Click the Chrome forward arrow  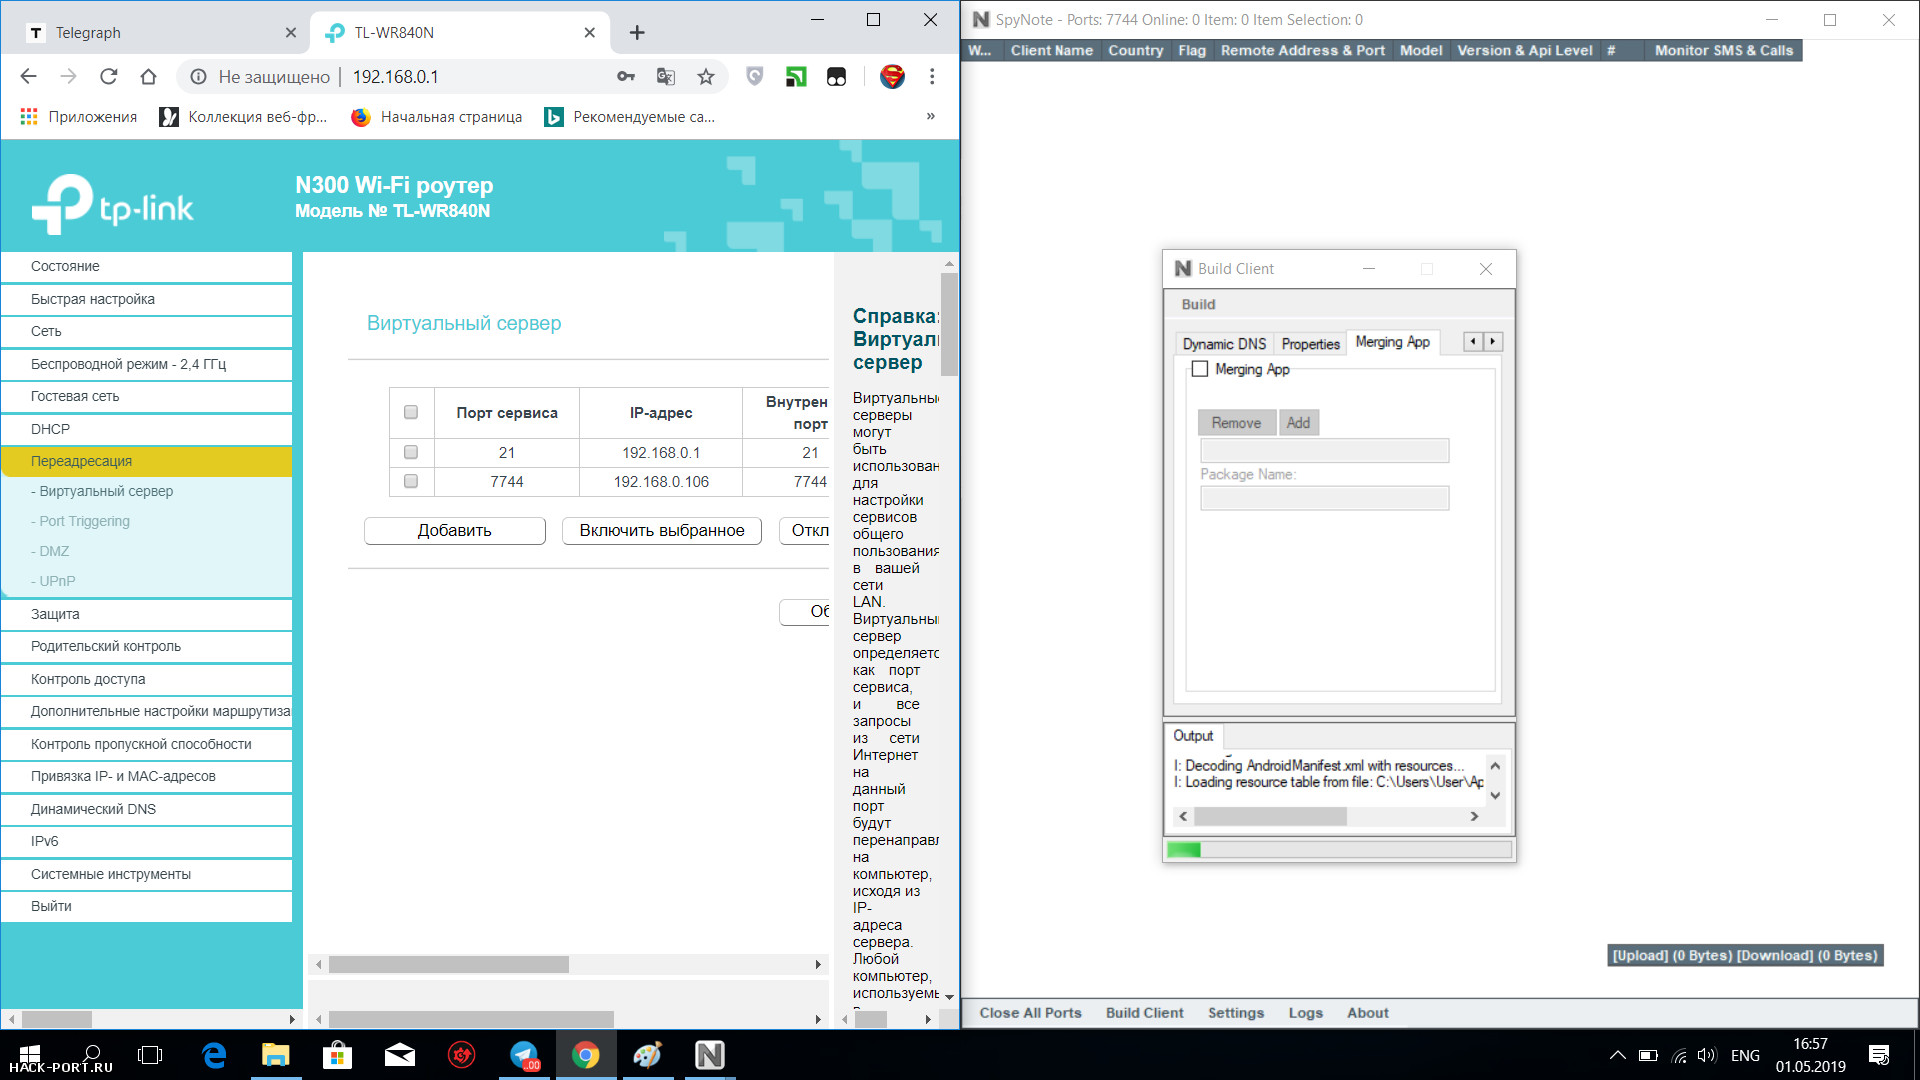coord(68,76)
